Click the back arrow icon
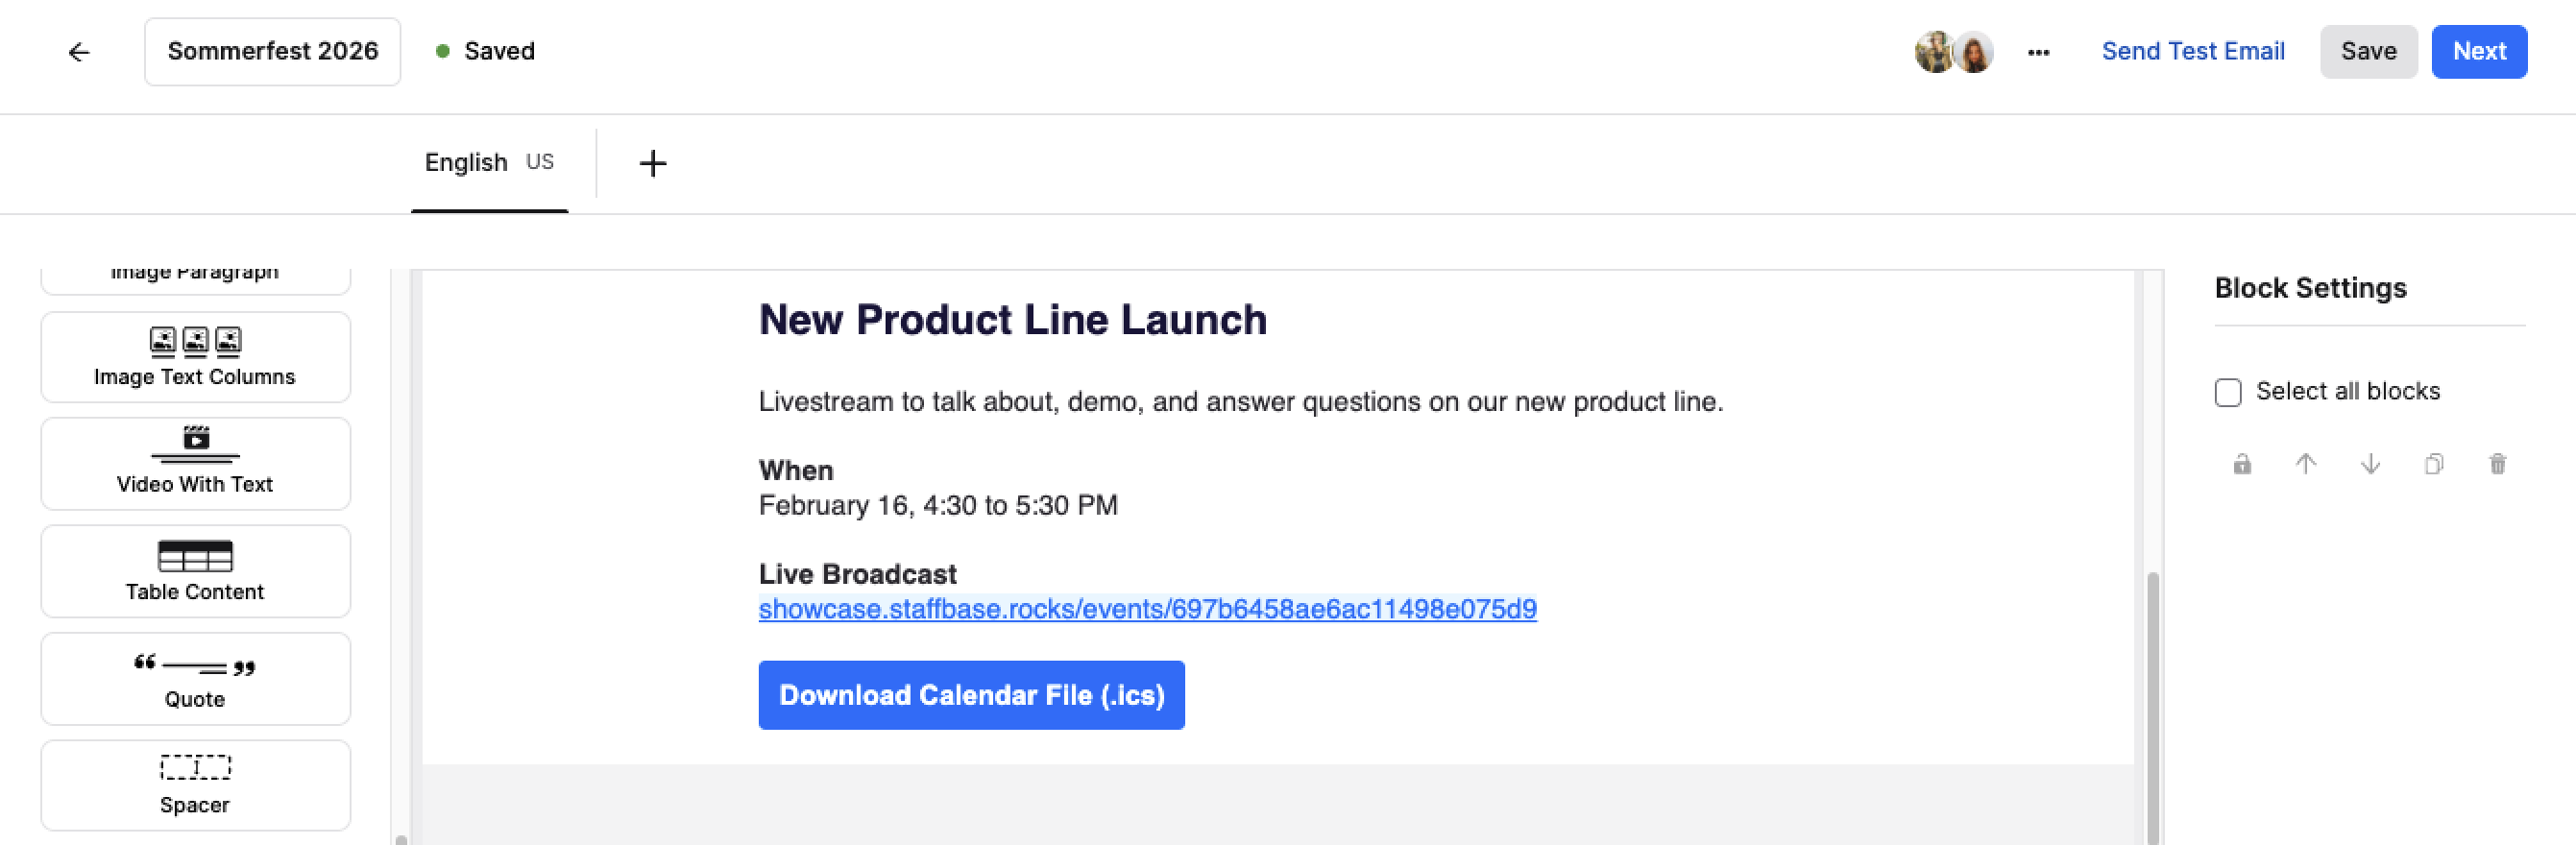The image size is (2576, 845). (x=79, y=52)
